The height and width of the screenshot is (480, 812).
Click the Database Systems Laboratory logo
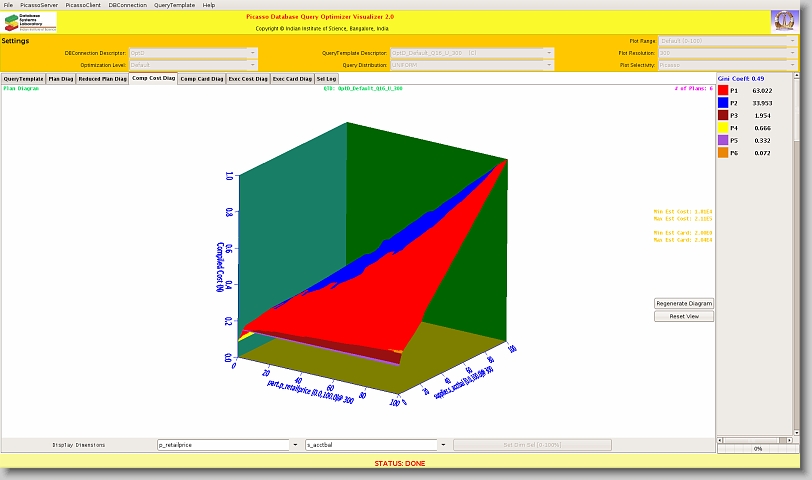(31, 22)
